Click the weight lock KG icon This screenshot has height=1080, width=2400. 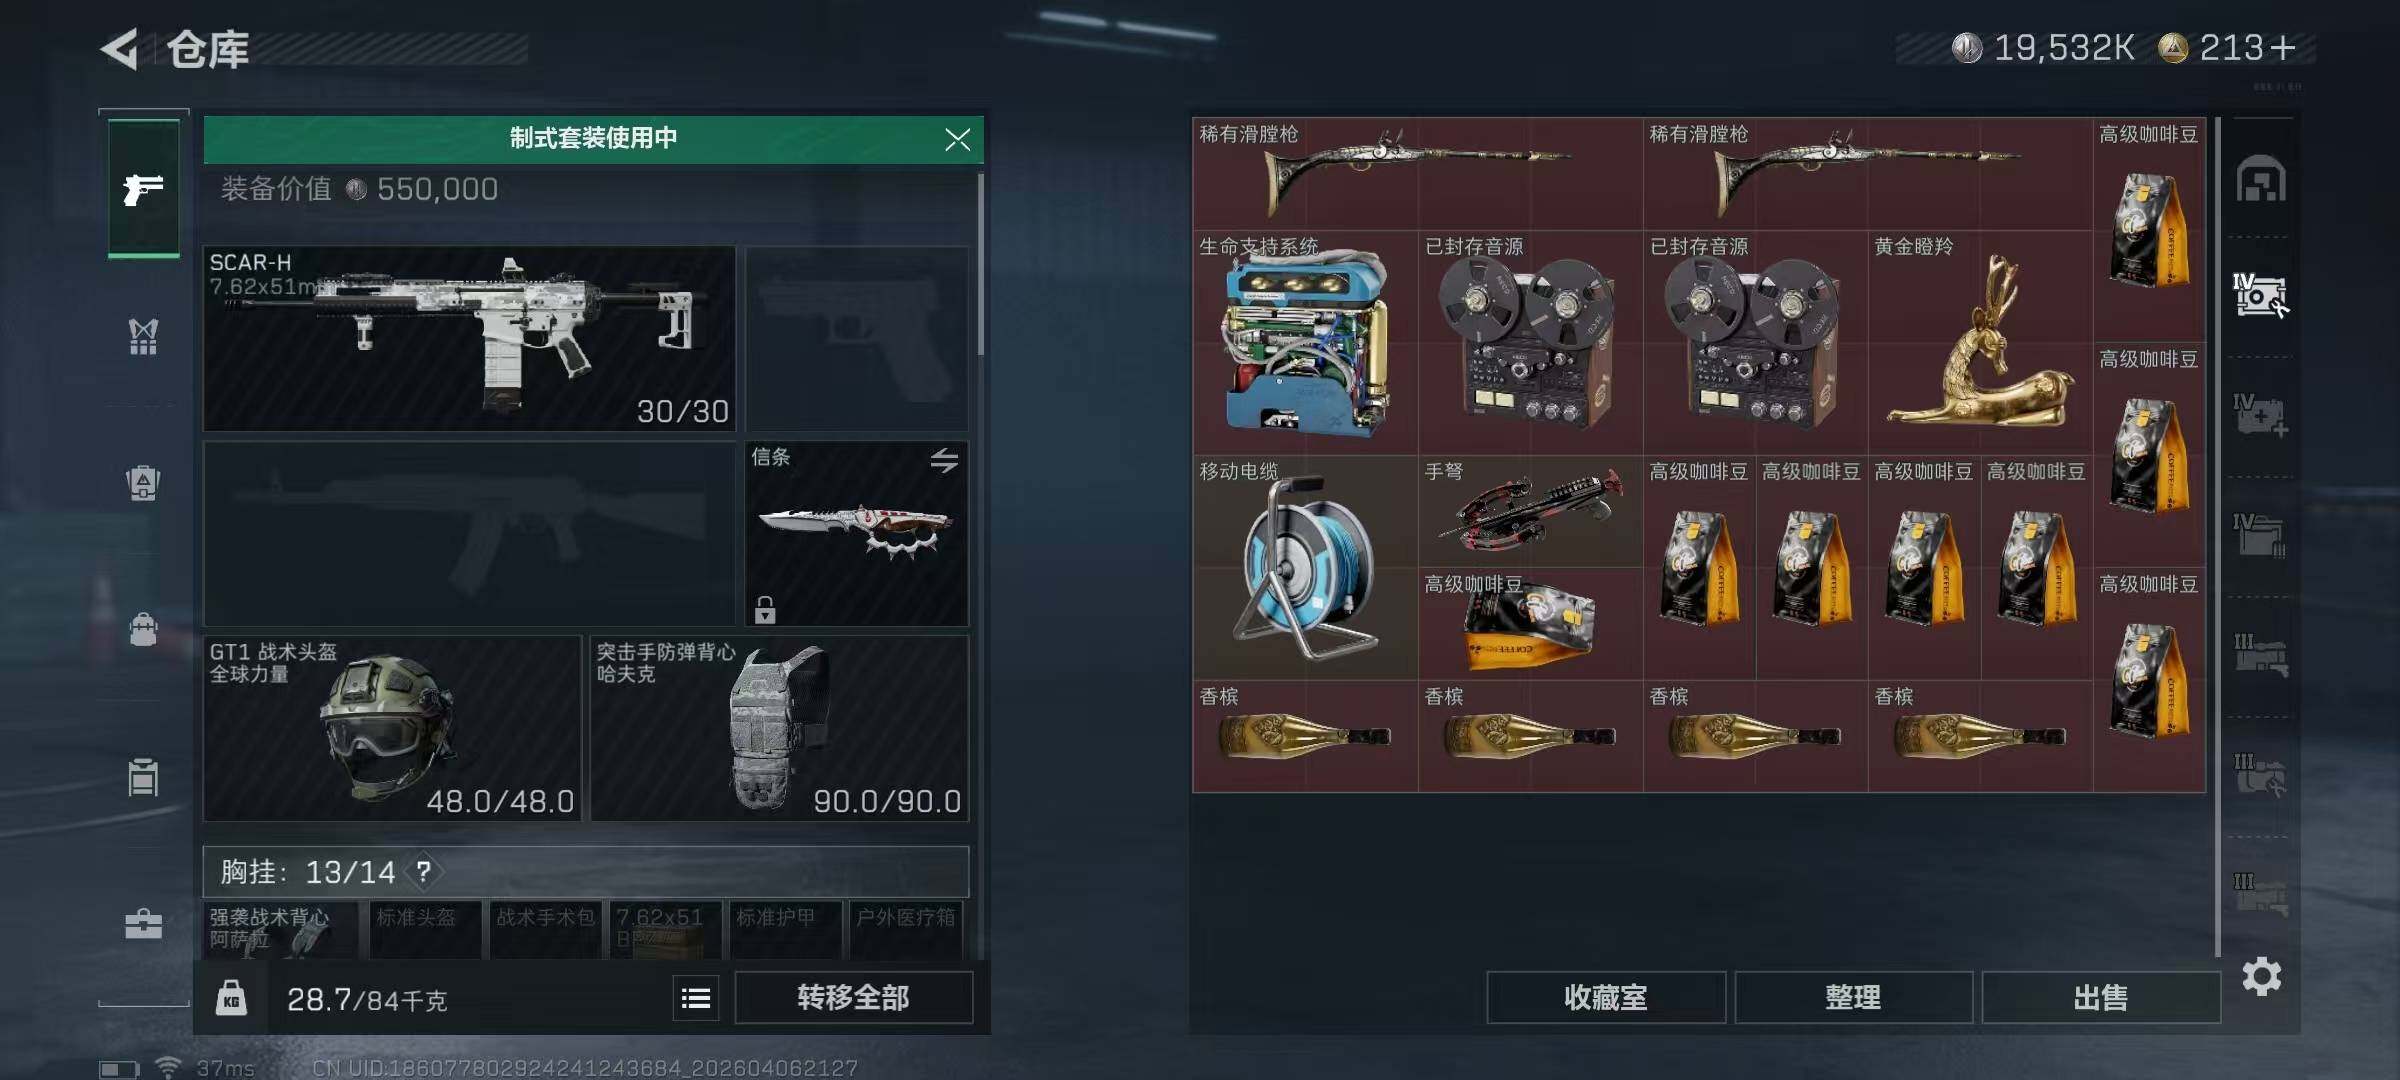(x=231, y=997)
